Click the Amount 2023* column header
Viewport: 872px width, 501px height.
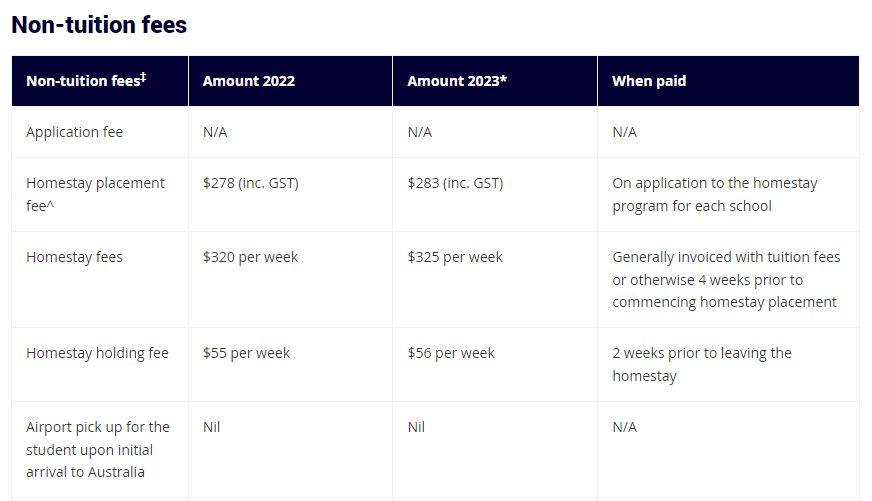(457, 81)
